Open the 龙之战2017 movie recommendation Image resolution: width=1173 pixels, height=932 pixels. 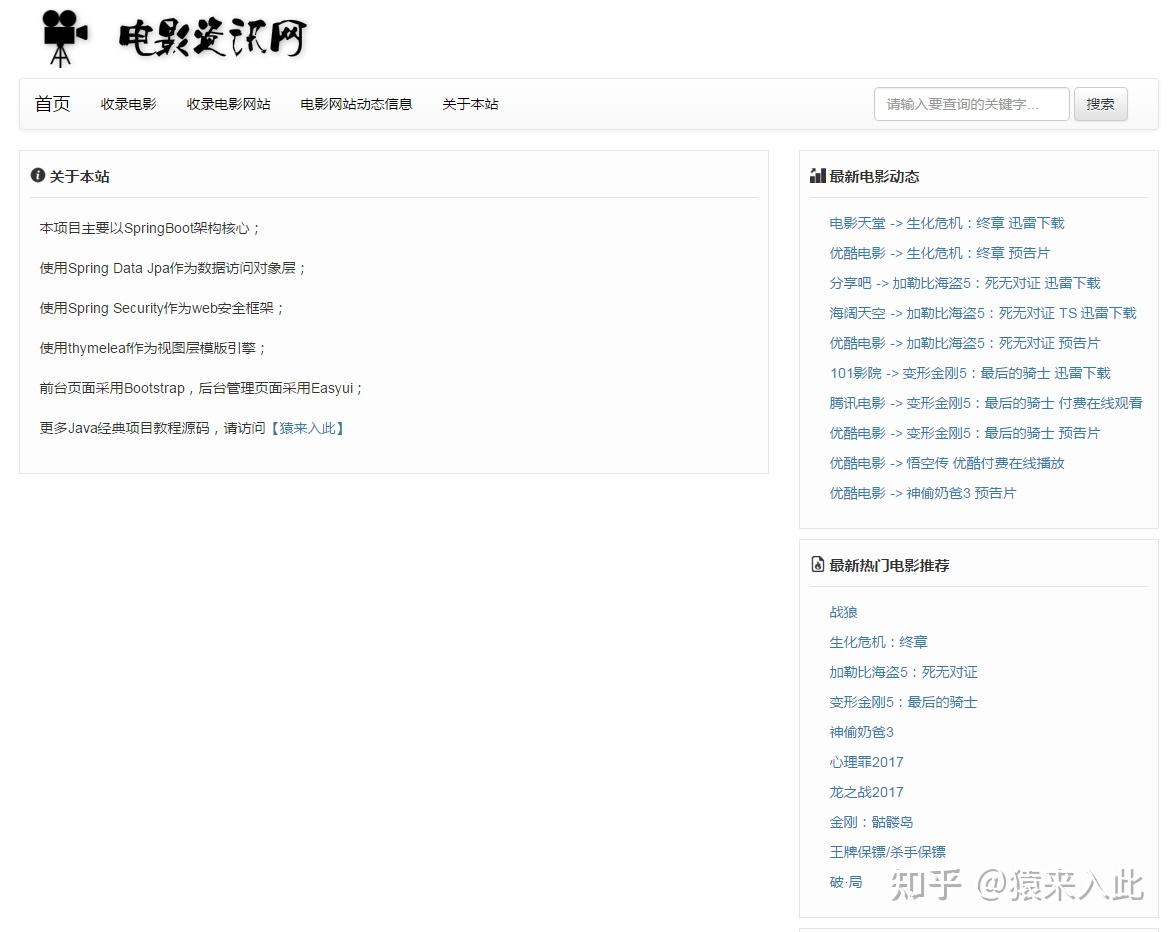click(866, 791)
